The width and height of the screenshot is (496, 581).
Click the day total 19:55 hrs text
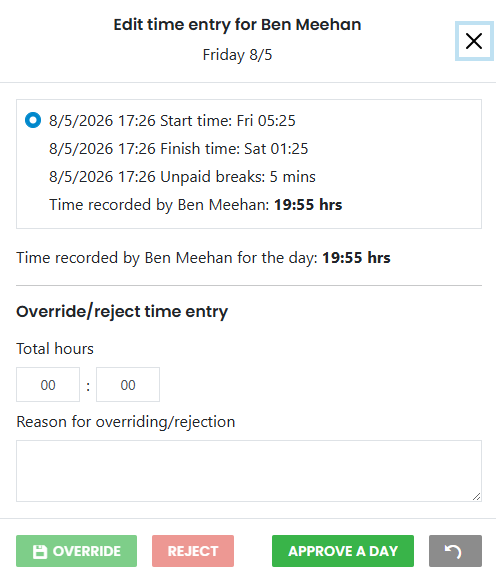point(356,258)
